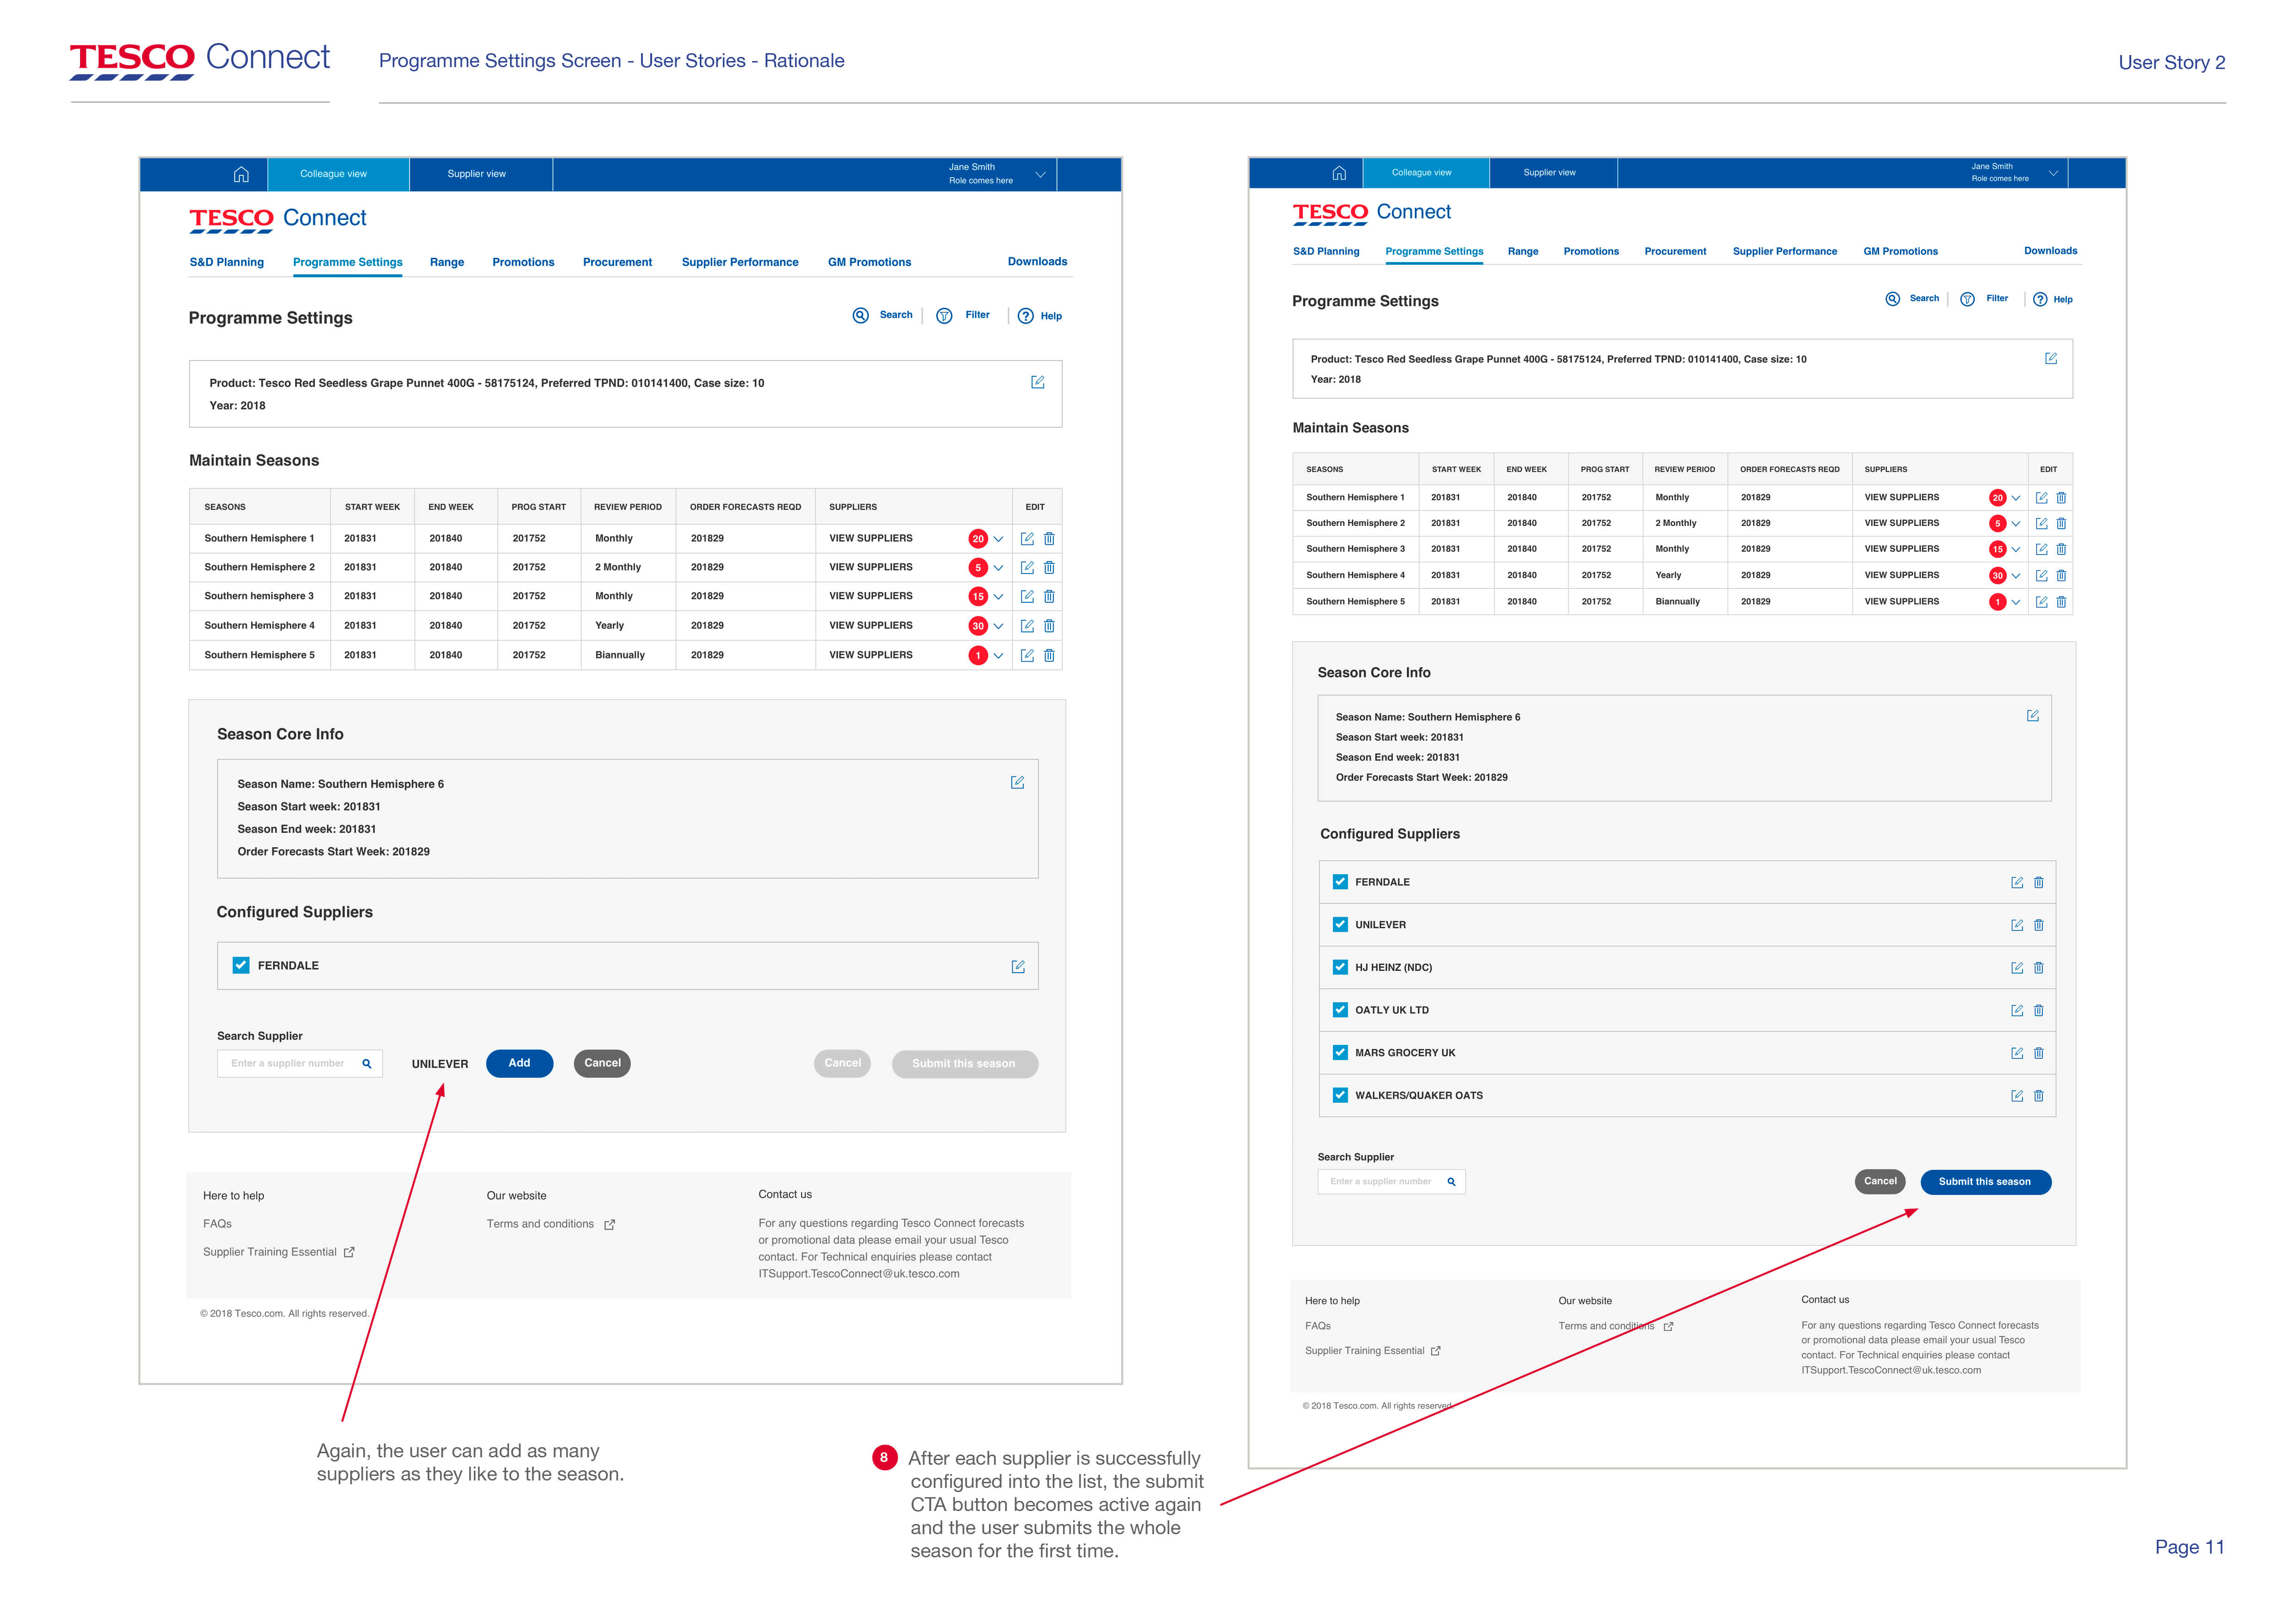Click Help question icon in left mockup
The width and height of the screenshot is (2296, 1624).
coord(1026,316)
